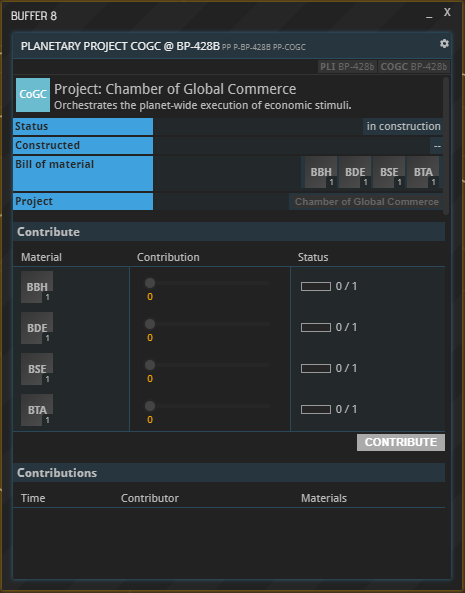Click BSE material icon in Contribute table

[37, 369]
